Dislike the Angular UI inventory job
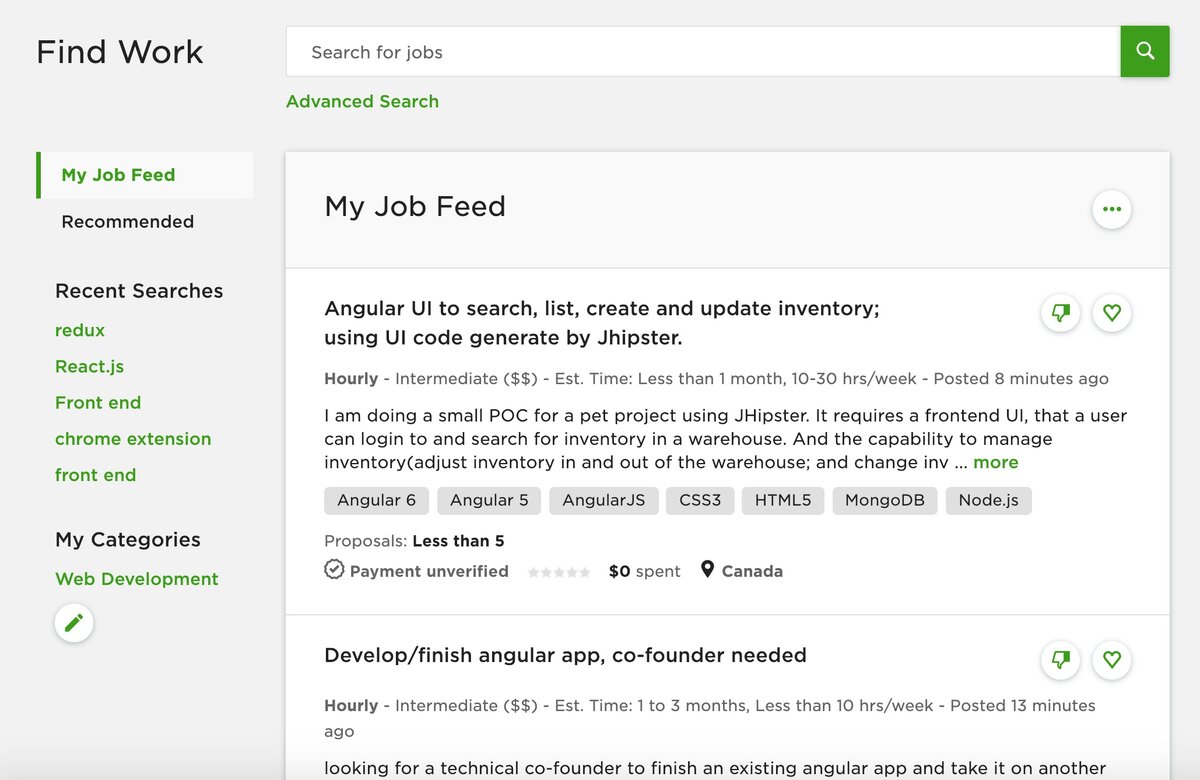The width and height of the screenshot is (1200, 780). pyautogui.click(x=1061, y=313)
